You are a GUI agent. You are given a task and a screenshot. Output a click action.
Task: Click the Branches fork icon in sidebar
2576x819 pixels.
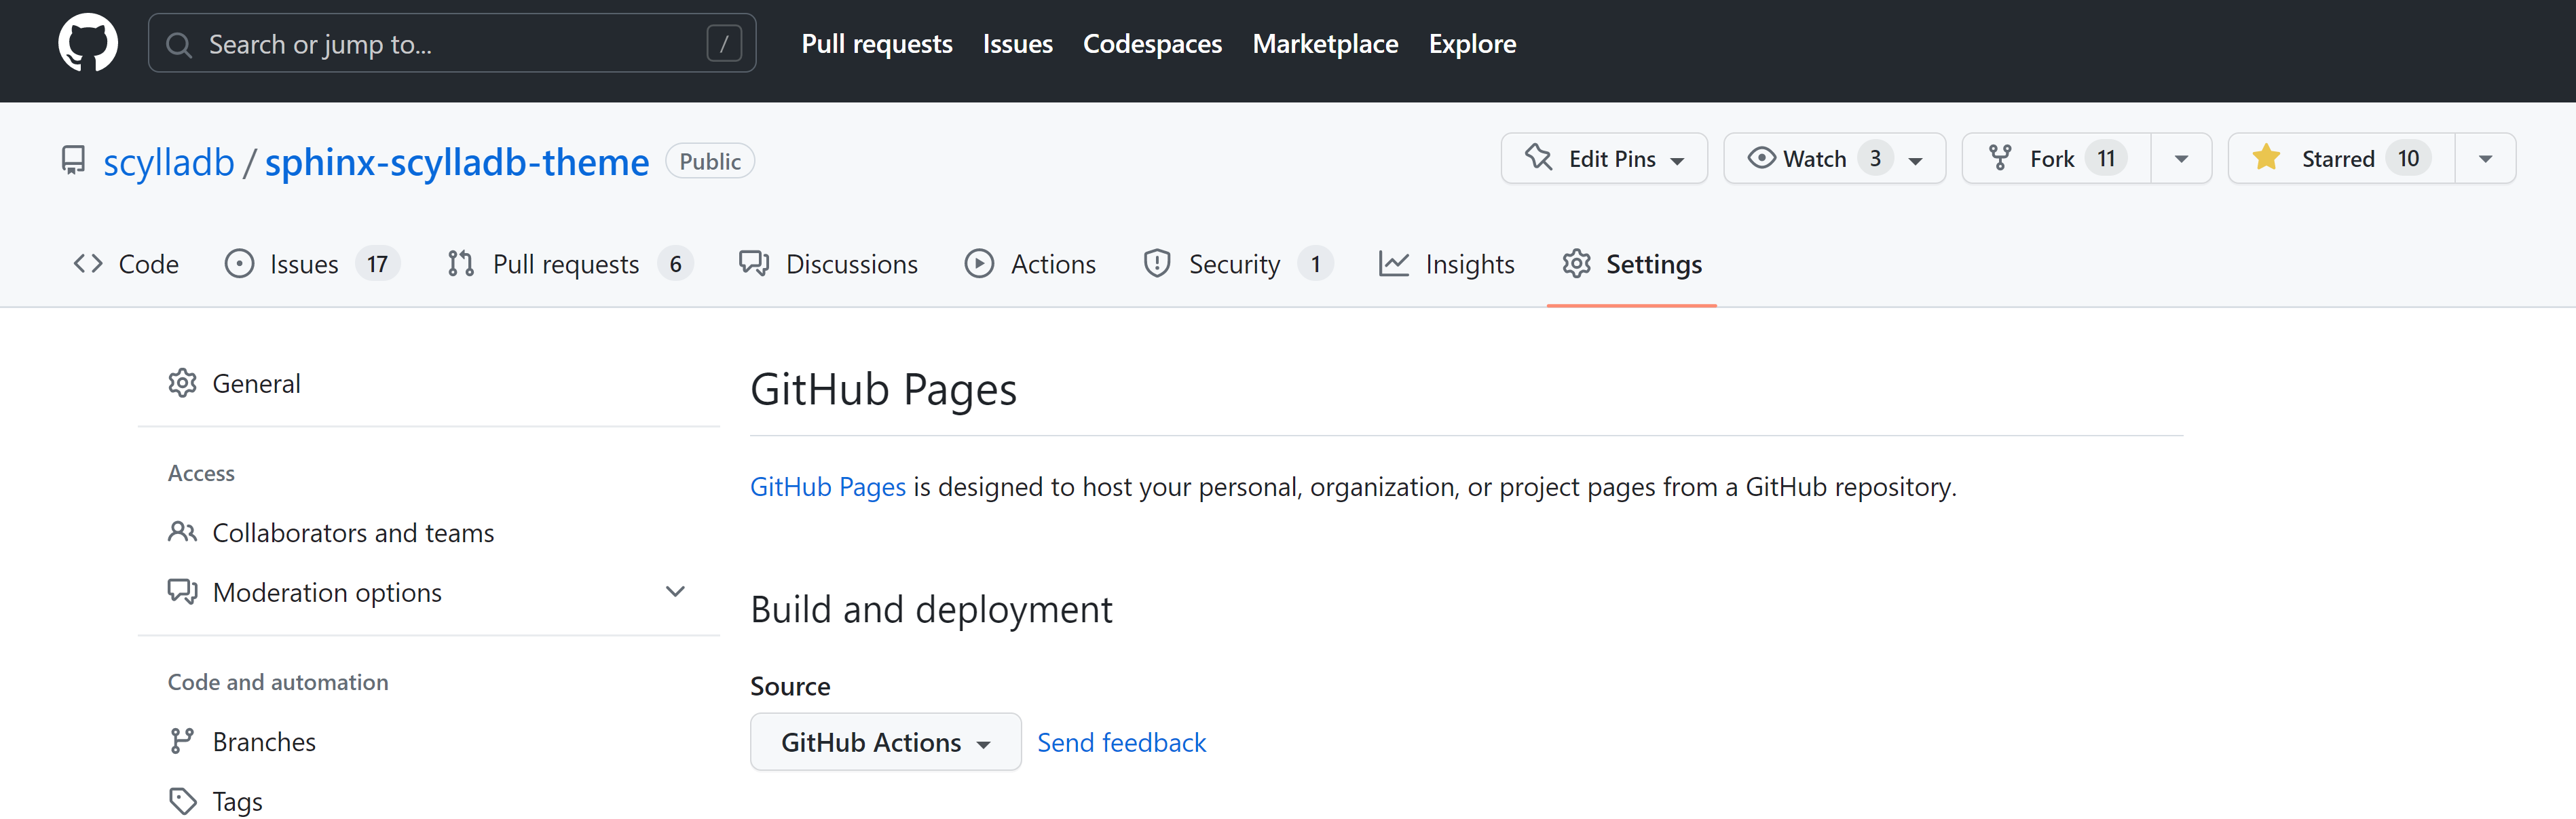183,740
